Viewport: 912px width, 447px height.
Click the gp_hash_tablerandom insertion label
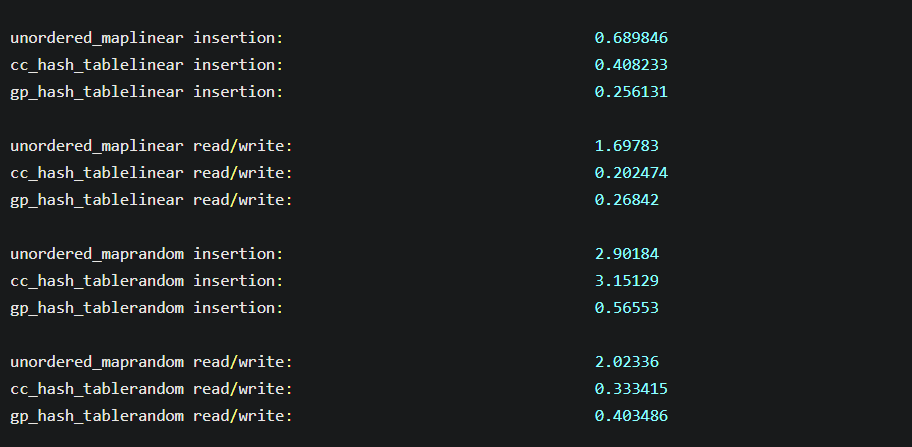pos(147,308)
